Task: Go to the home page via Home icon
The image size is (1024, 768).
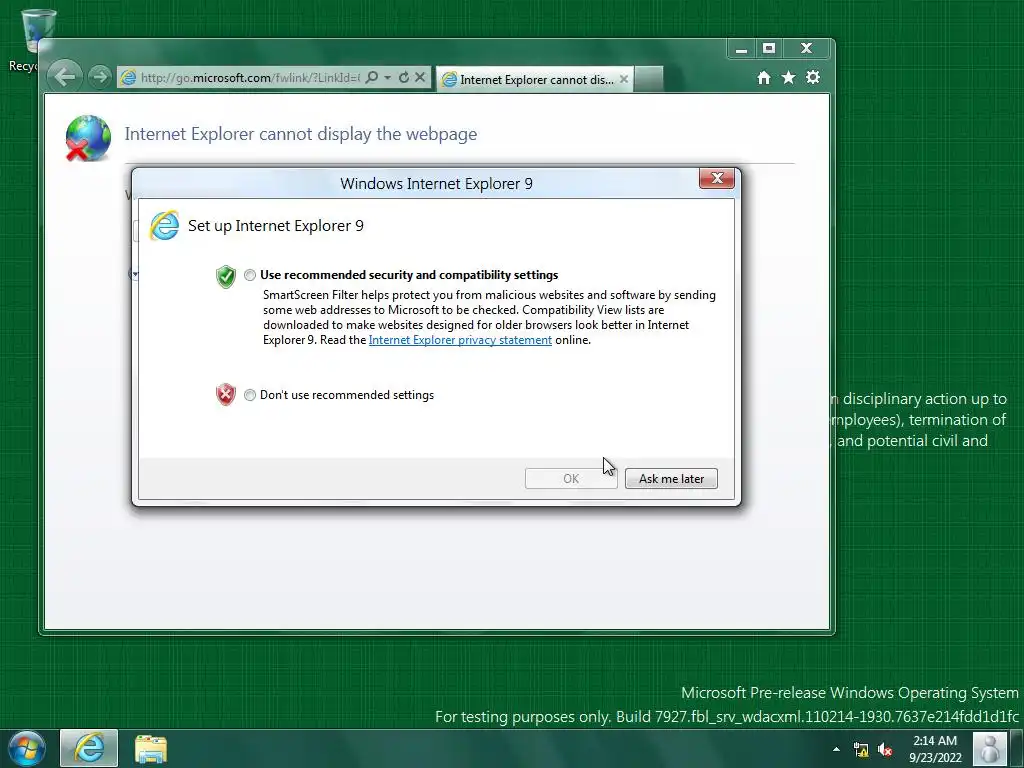Action: point(763,78)
